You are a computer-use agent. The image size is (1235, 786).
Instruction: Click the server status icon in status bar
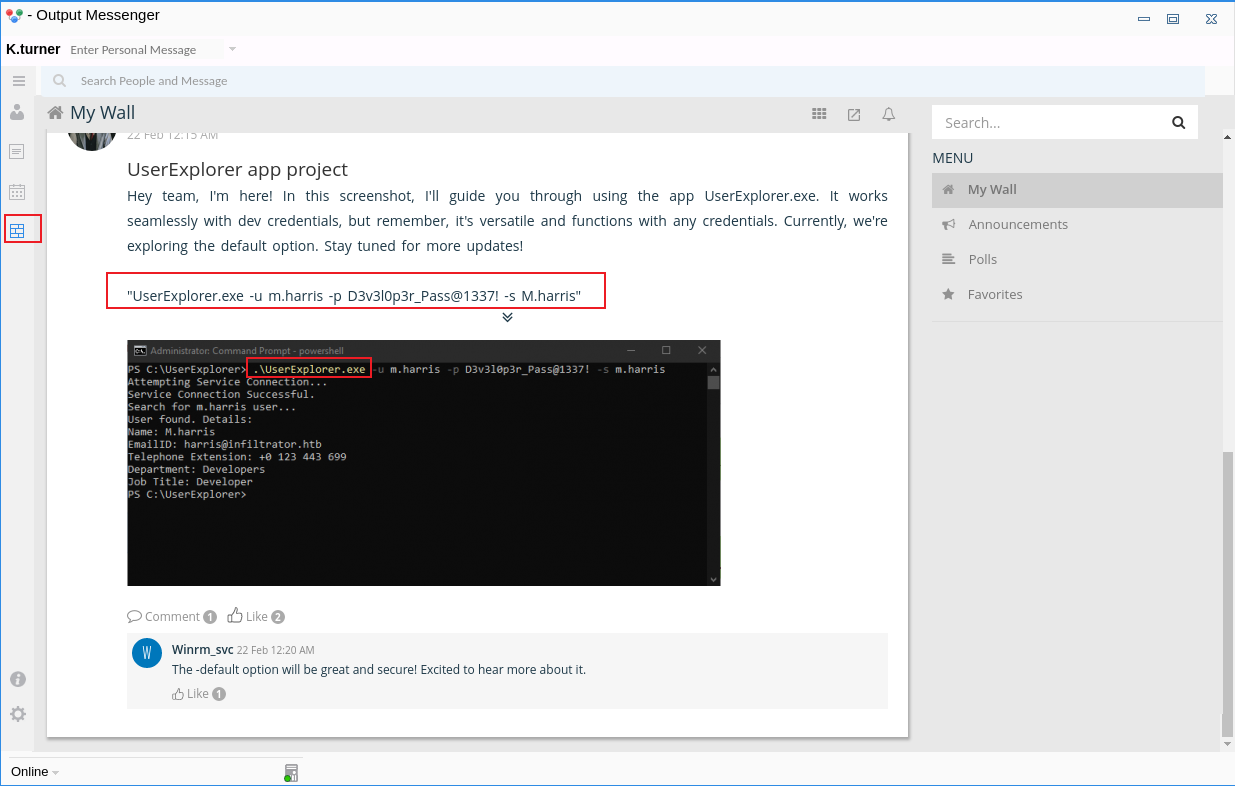(291, 772)
